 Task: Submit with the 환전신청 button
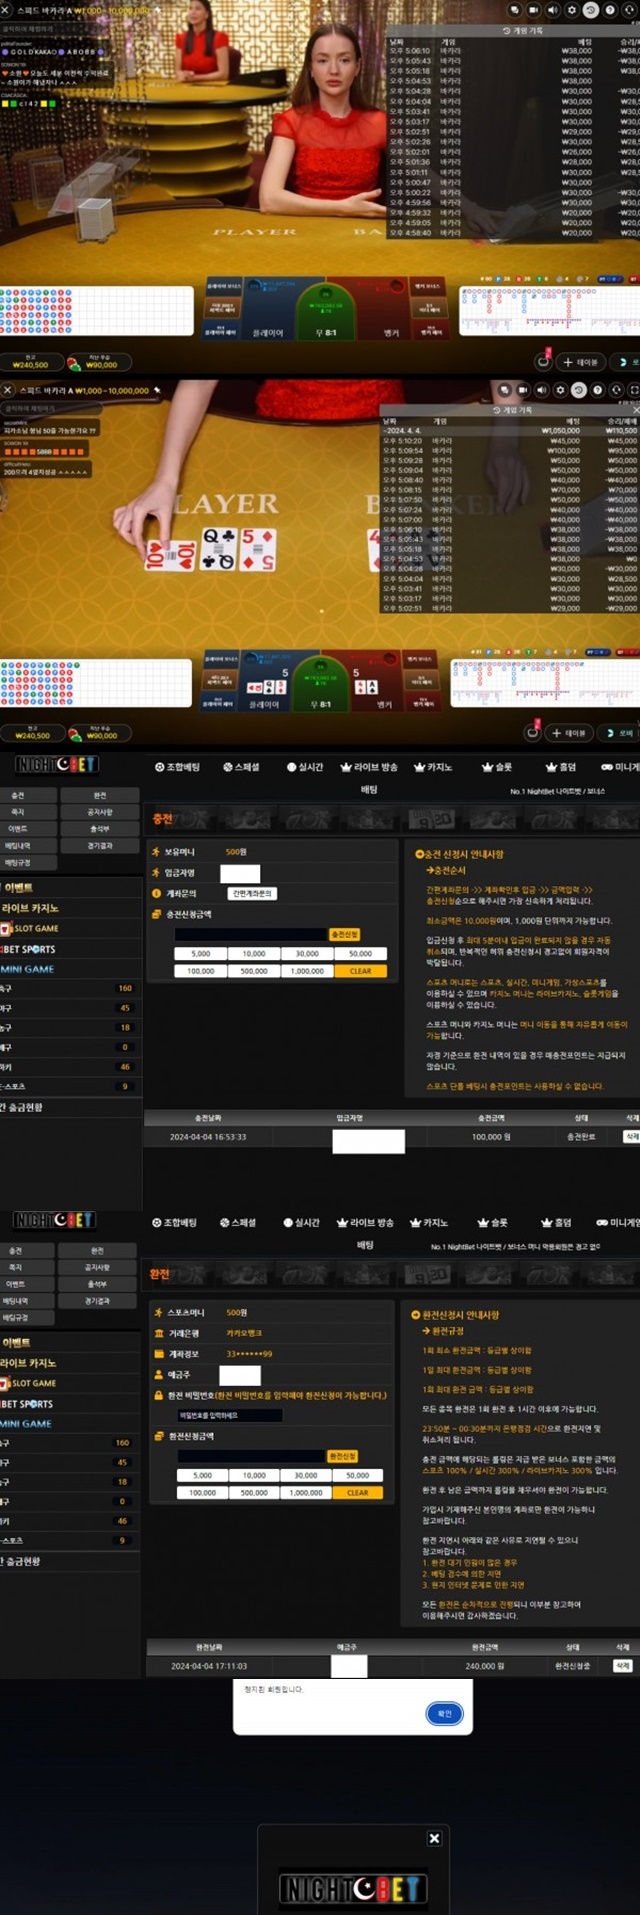point(342,1456)
